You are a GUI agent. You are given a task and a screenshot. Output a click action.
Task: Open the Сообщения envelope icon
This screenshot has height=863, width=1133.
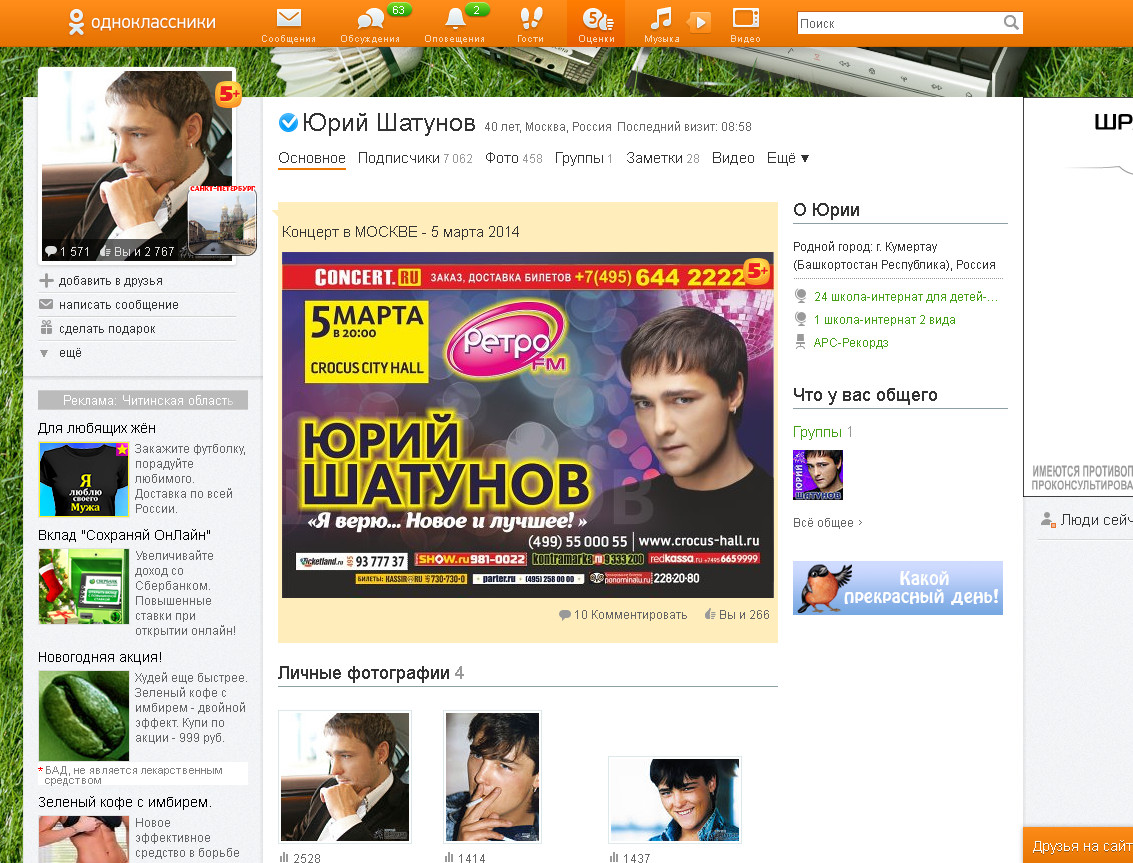pos(288,19)
